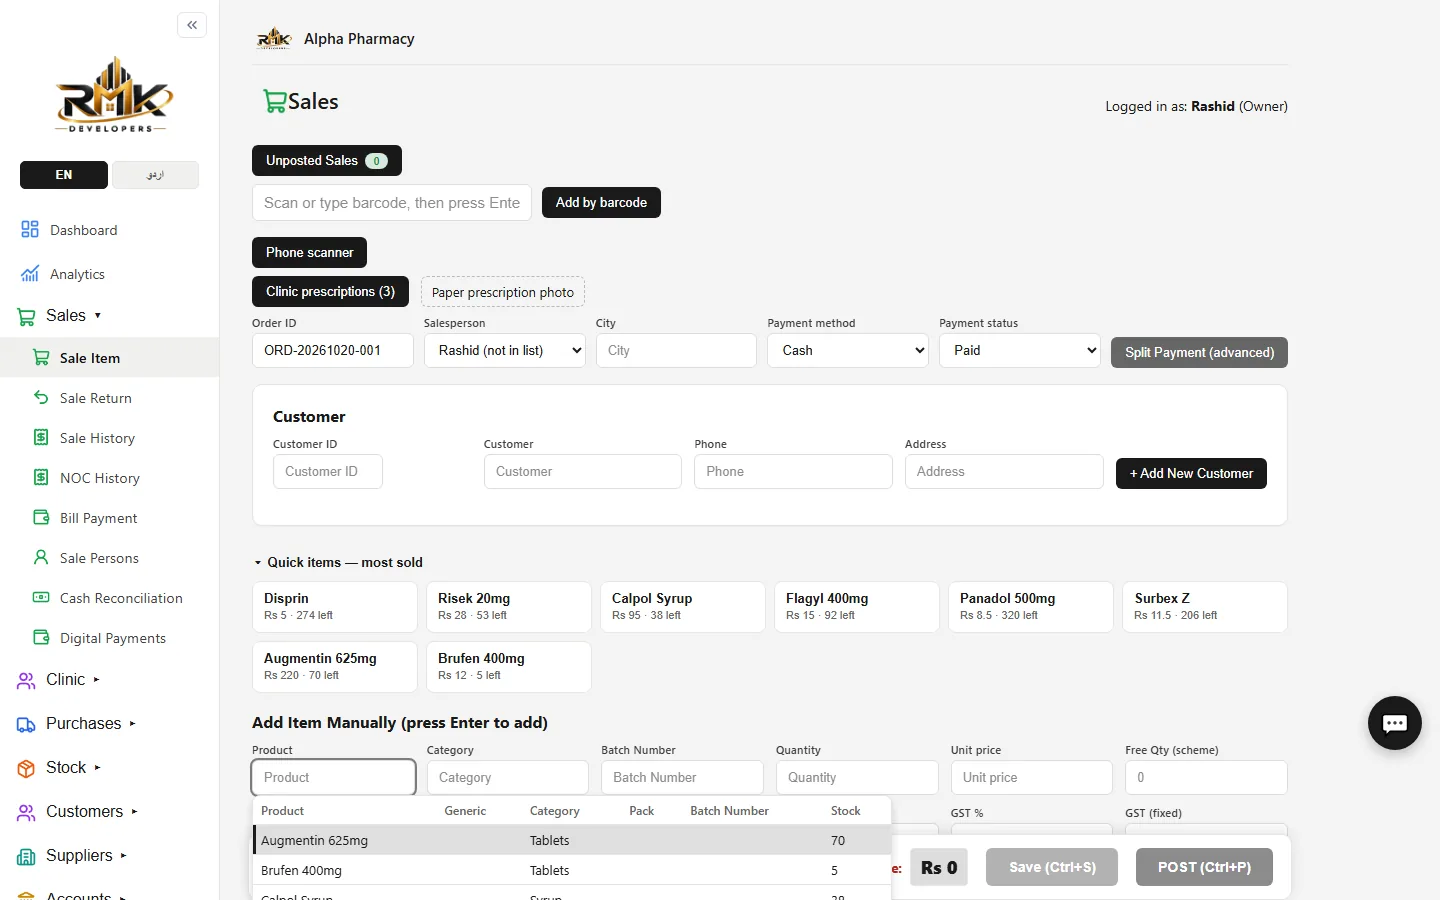This screenshot has width=1440, height=900.
Task: Go to Bill Payment page
Action: 98,518
